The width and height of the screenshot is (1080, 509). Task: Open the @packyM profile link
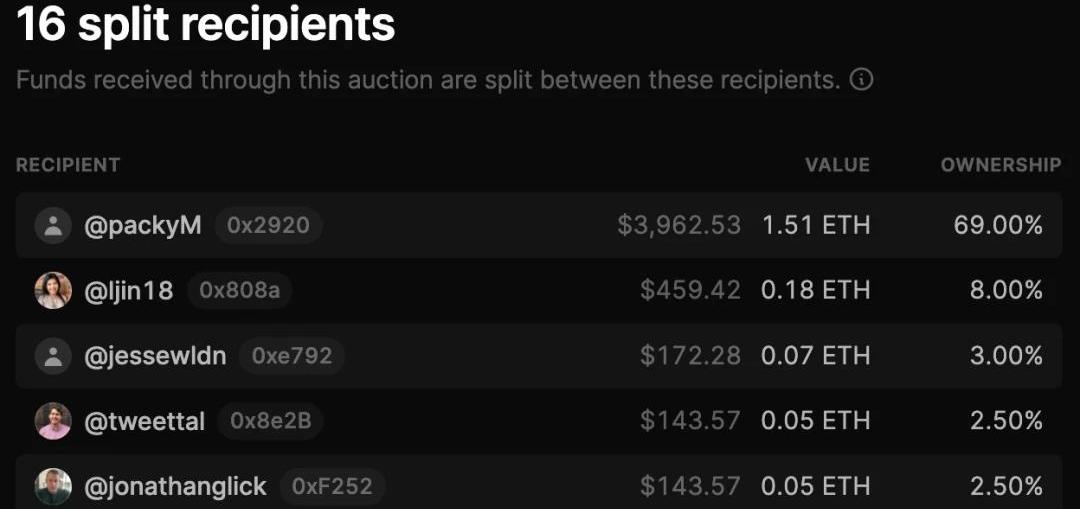(x=143, y=225)
